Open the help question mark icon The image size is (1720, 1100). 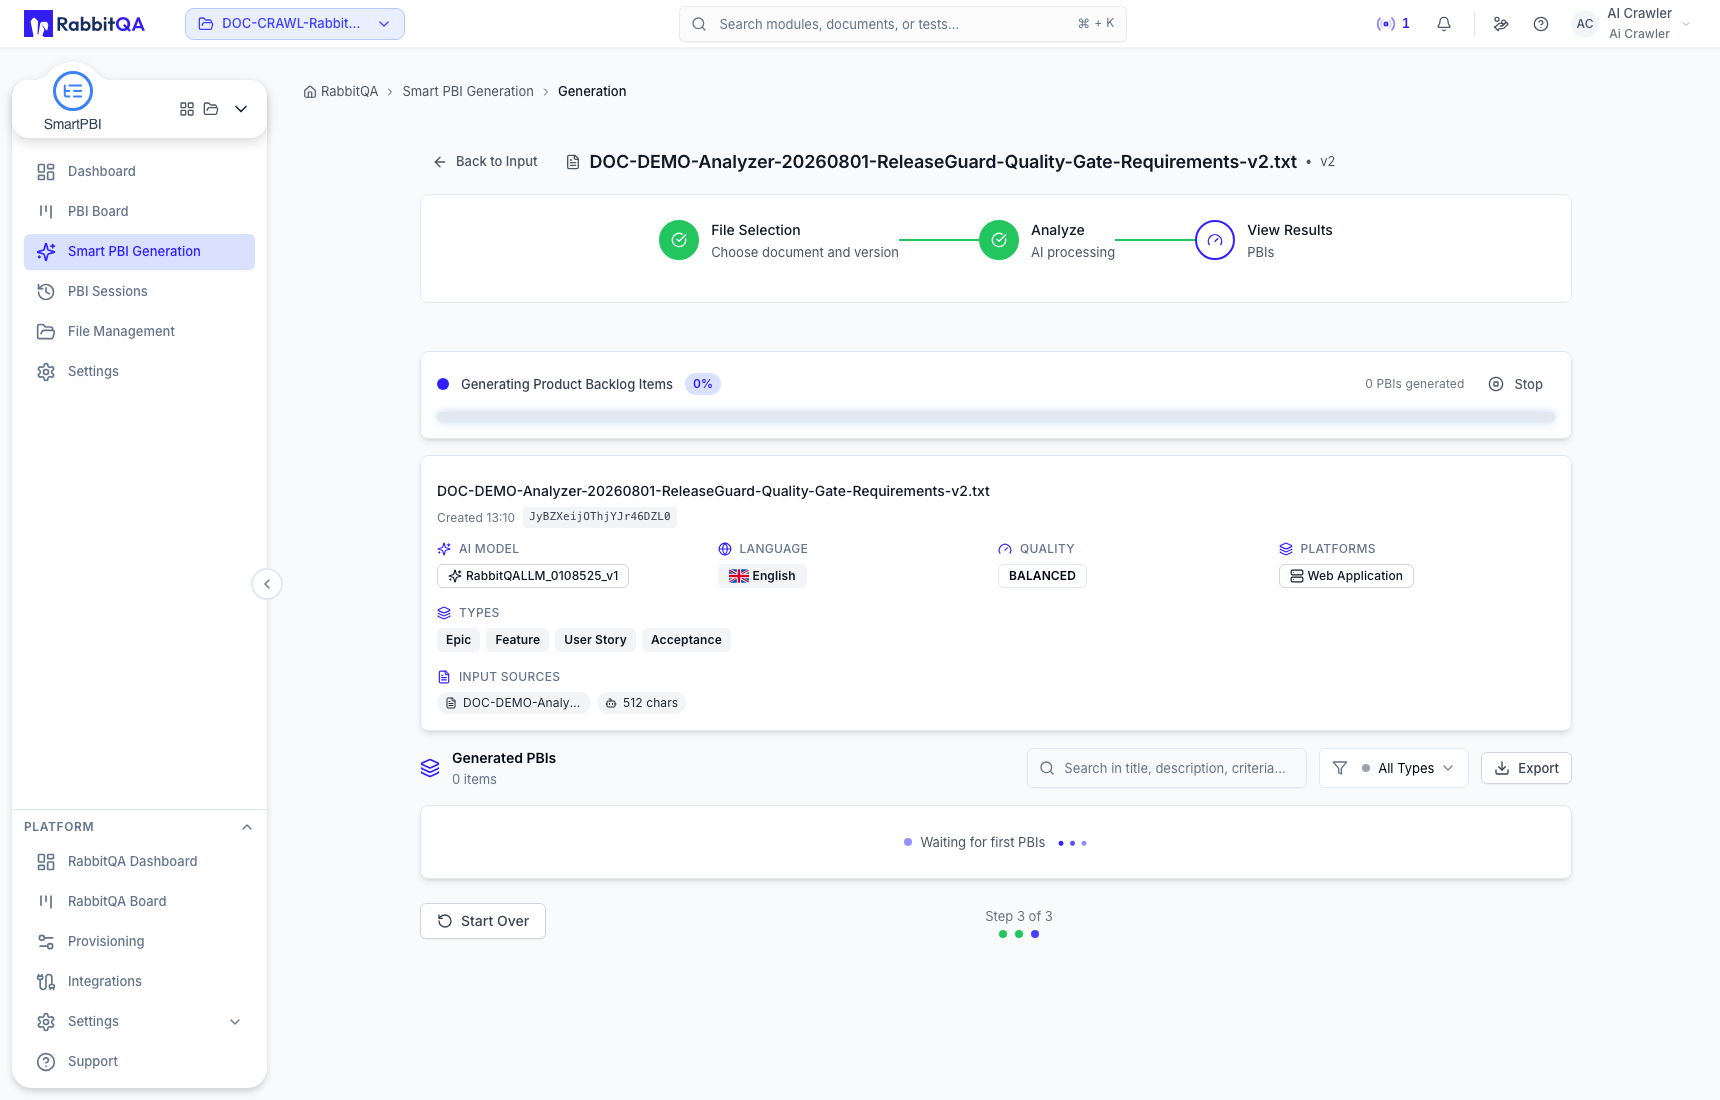pyautogui.click(x=1541, y=24)
